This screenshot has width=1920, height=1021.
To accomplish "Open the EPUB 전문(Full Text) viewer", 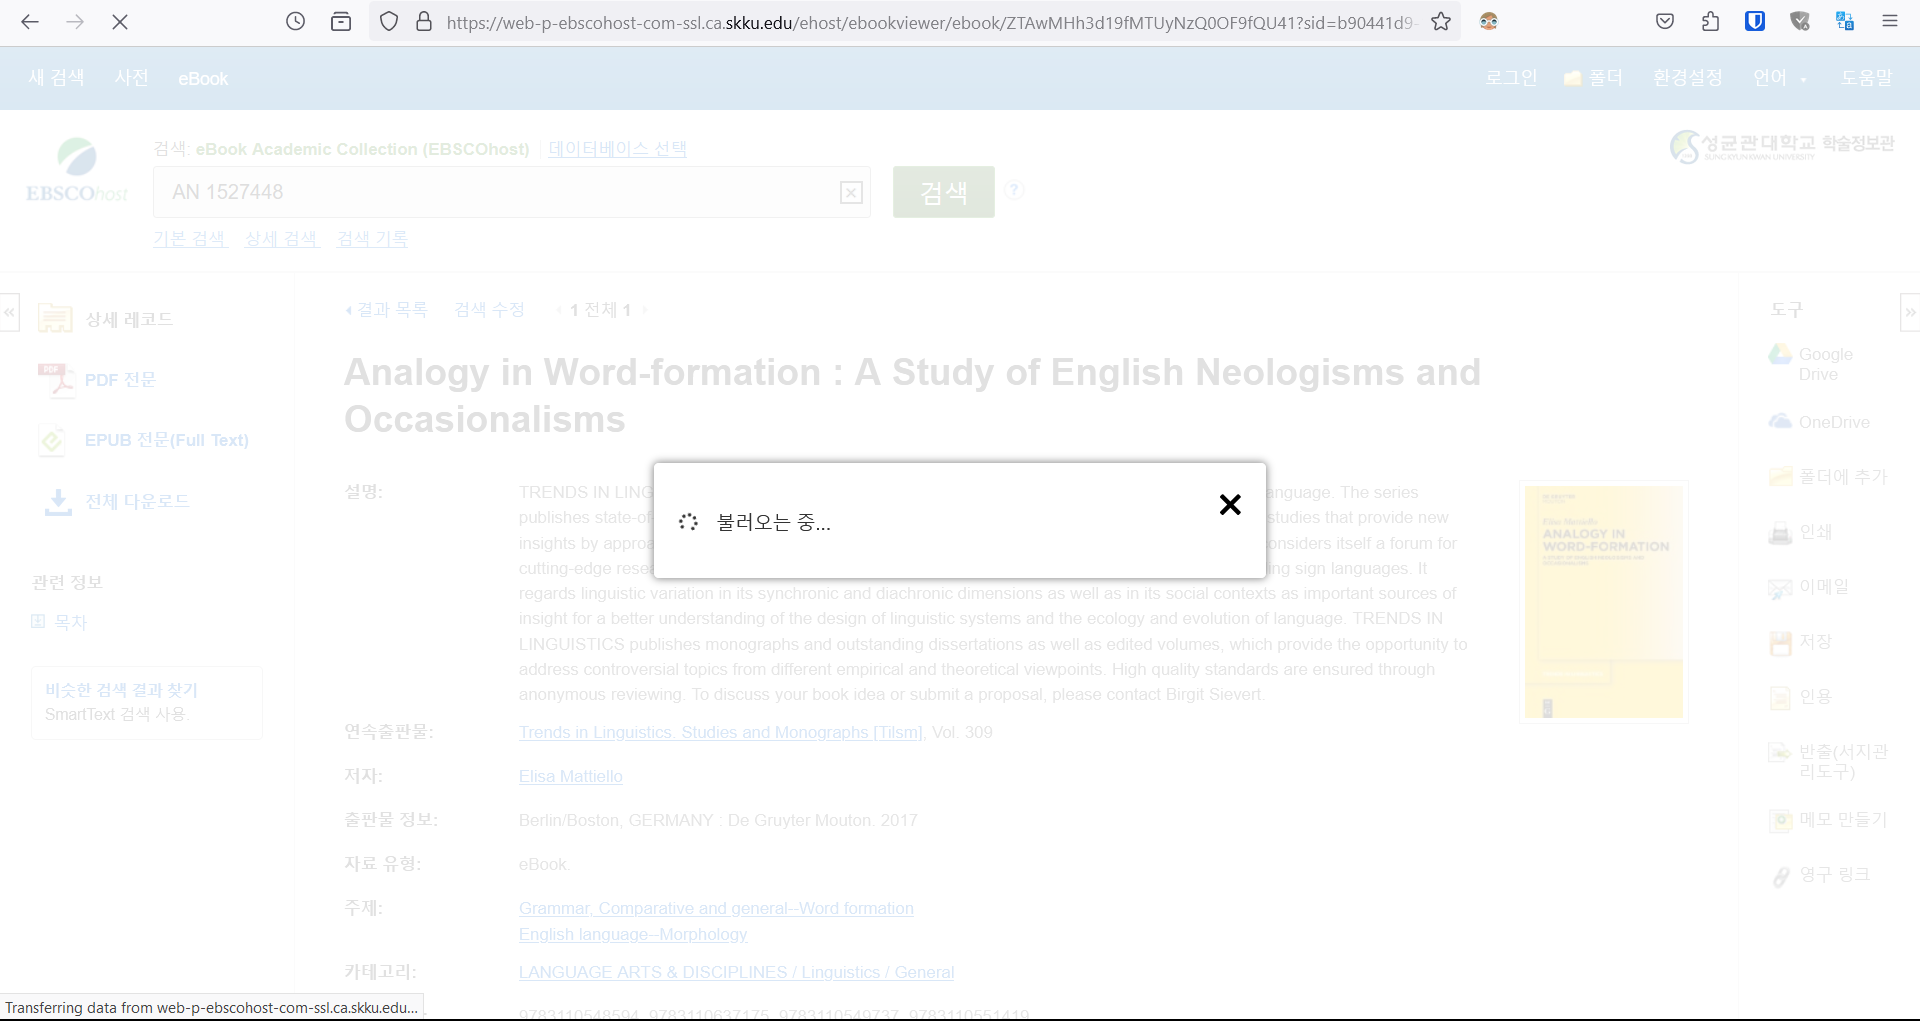I will pyautogui.click(x=166, y=440).
